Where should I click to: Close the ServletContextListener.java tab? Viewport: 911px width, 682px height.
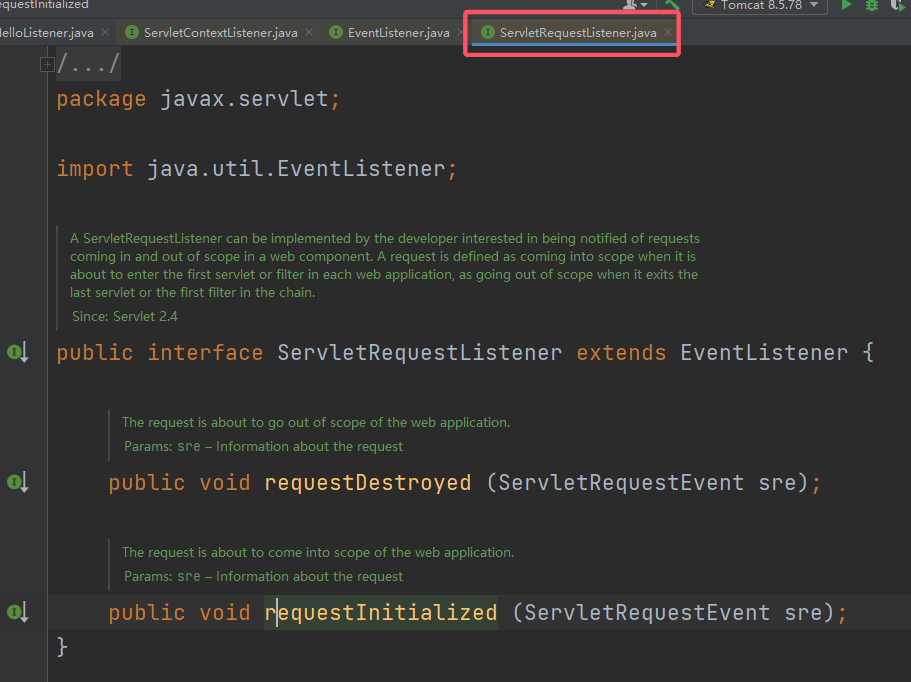(309, 32)
